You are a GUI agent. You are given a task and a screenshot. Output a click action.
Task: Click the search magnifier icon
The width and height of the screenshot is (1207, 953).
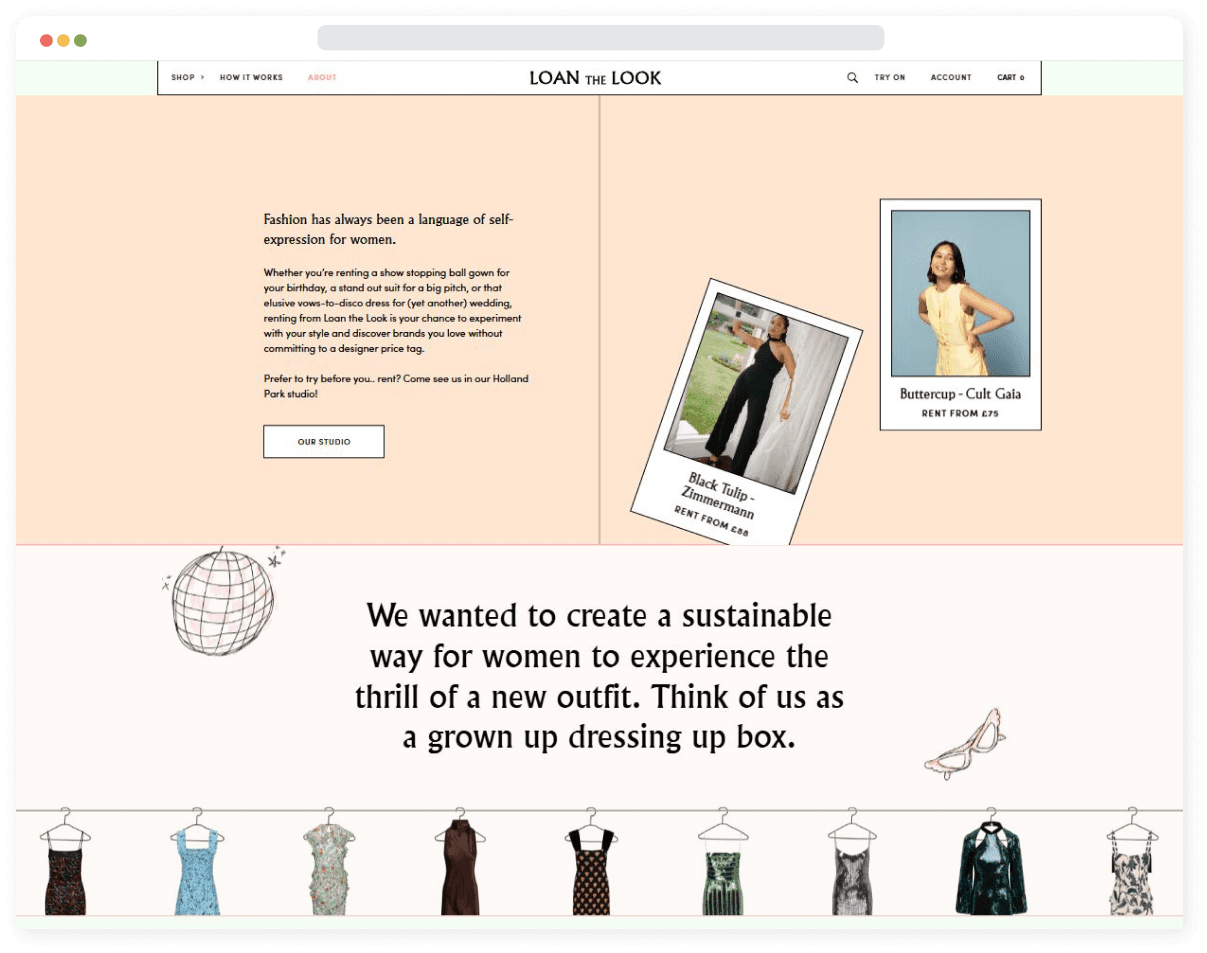pos(852,77)
